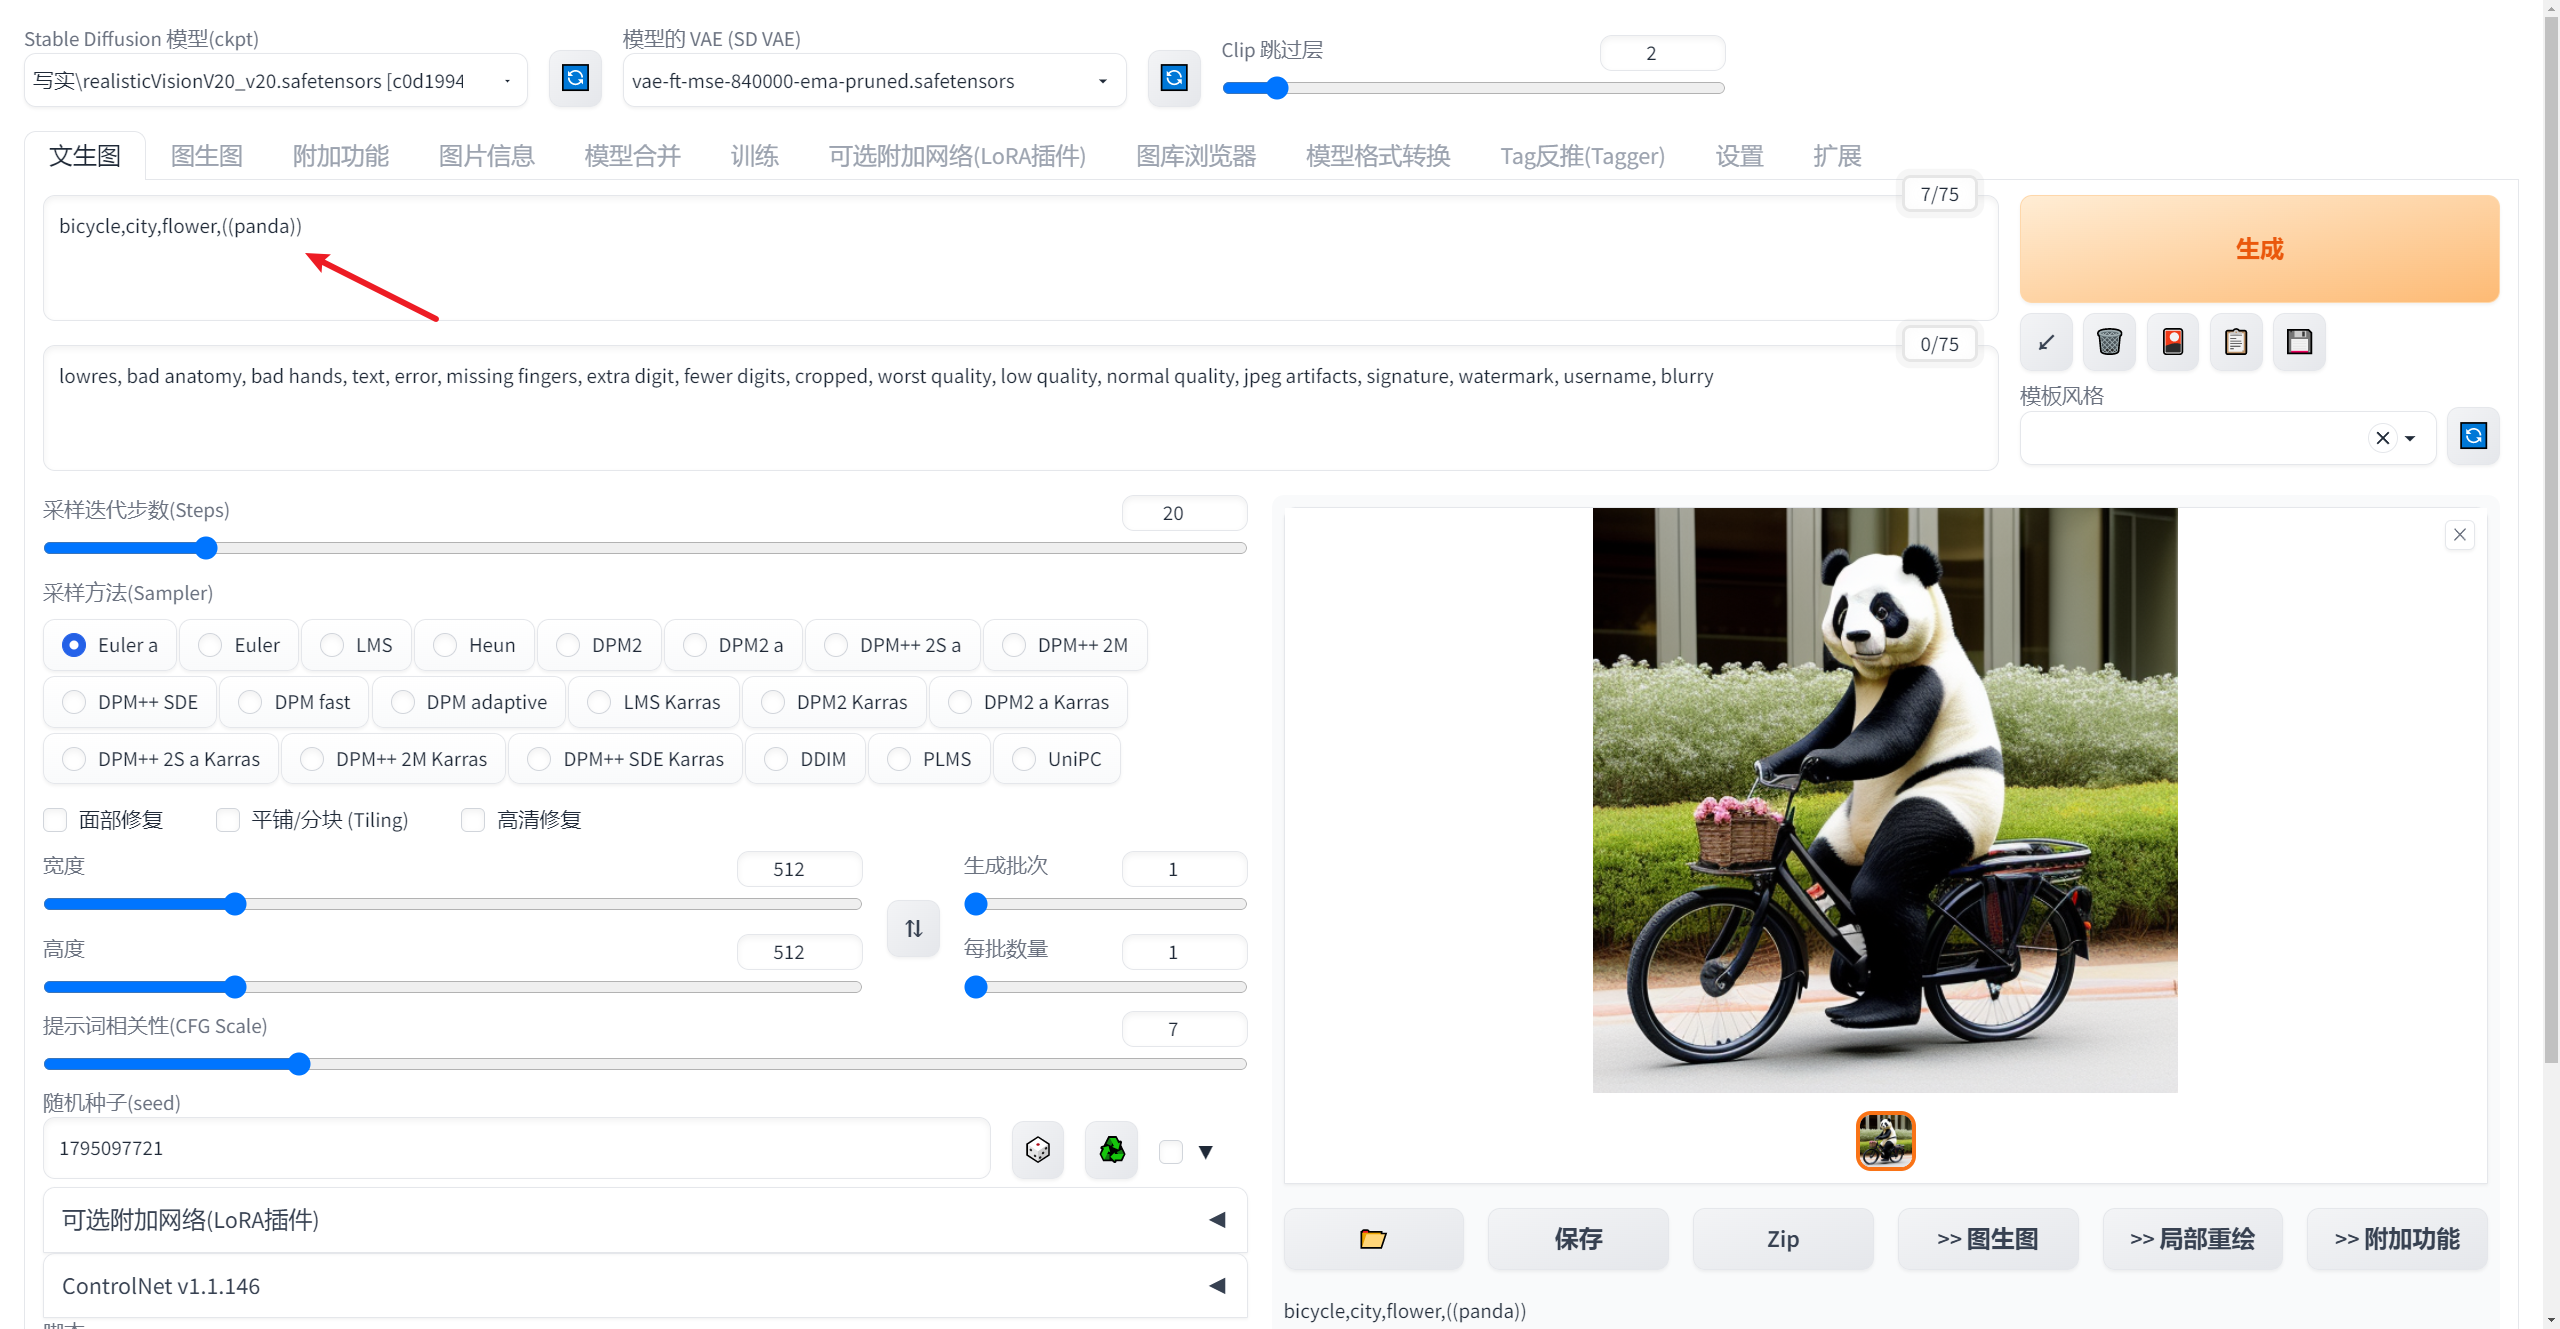Viewport: 2560px width, 1329px height.
Task: Click the refresh checkpoint model list icon
Action: [x=575, y=78]
